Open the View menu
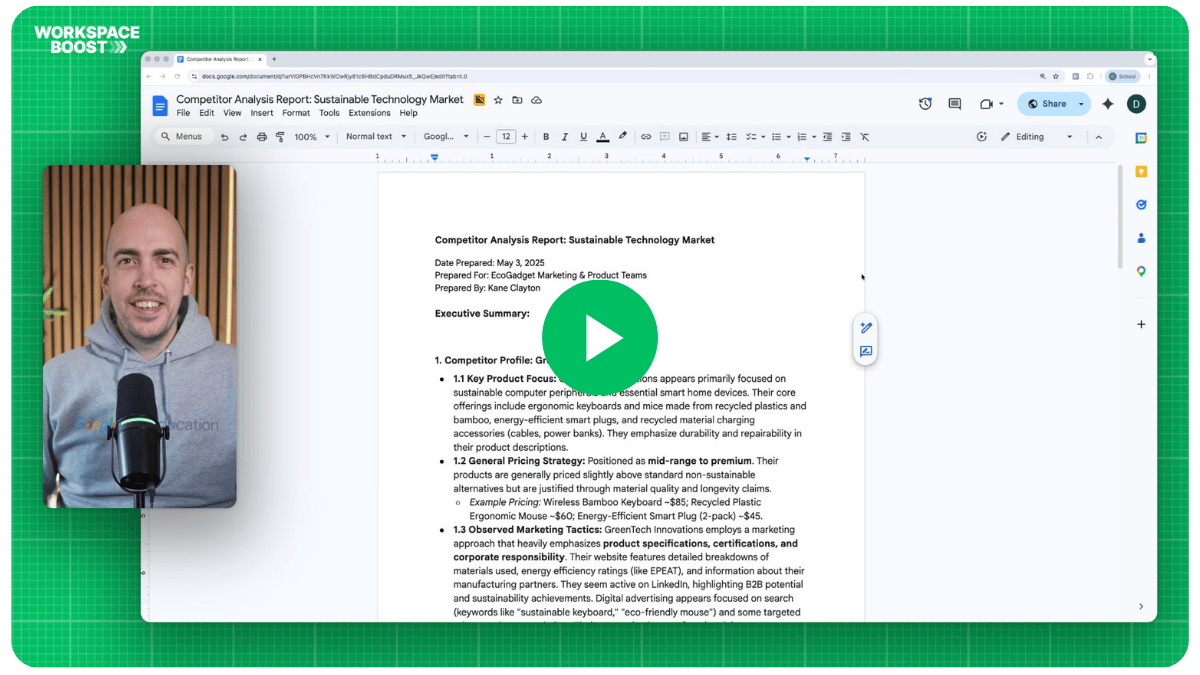 point(232,113)
